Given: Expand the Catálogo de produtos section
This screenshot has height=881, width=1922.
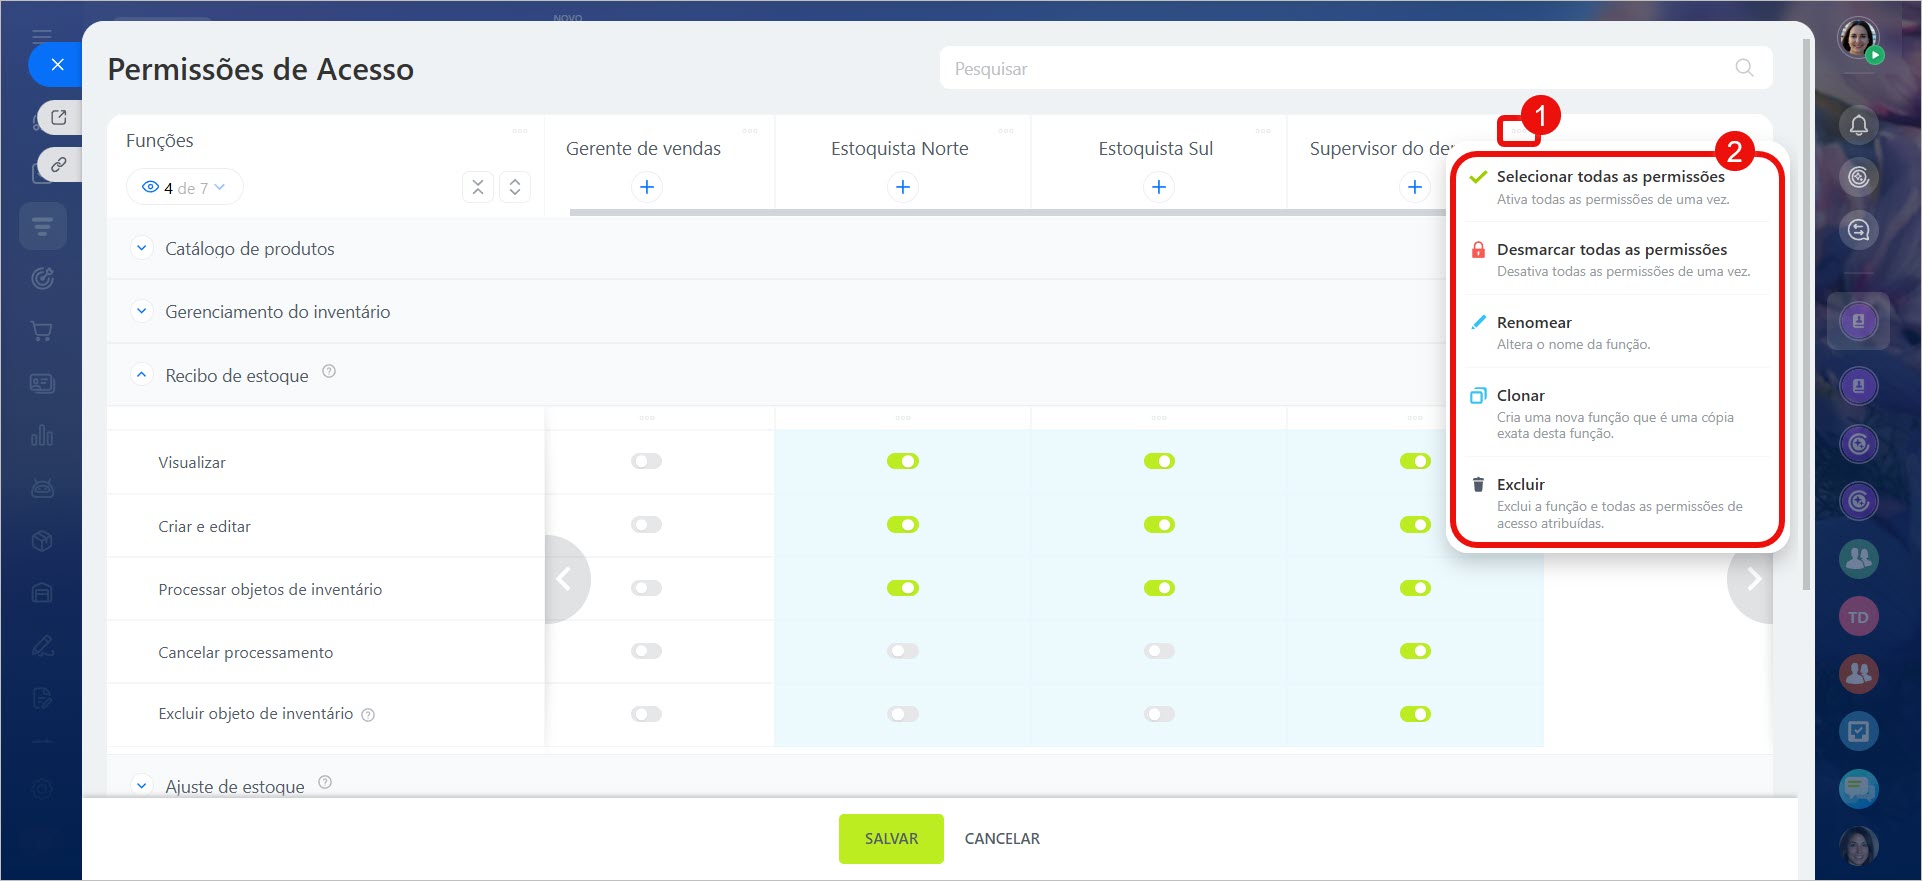Looking at the screenshot, I should pyautogui.click(x=142, y=248).
